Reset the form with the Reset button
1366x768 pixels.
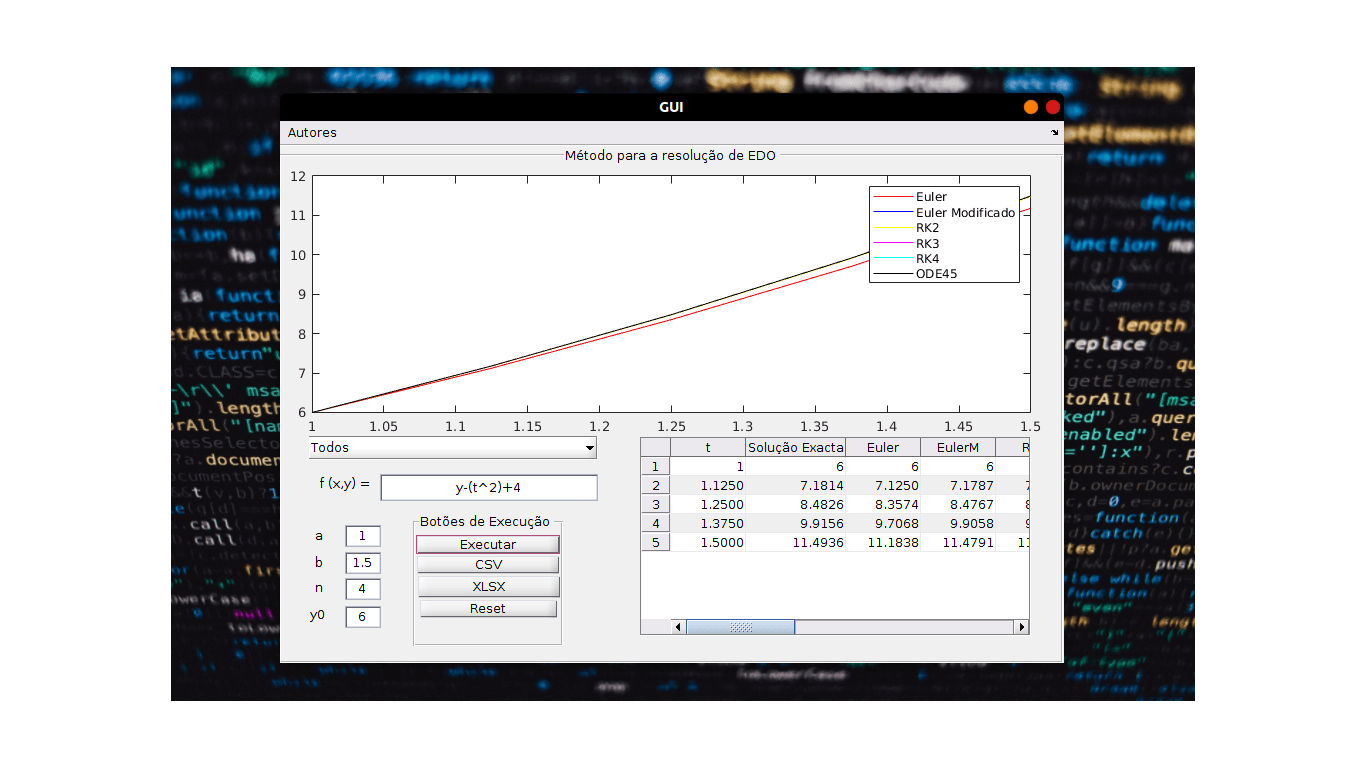[x=488, y=608]
